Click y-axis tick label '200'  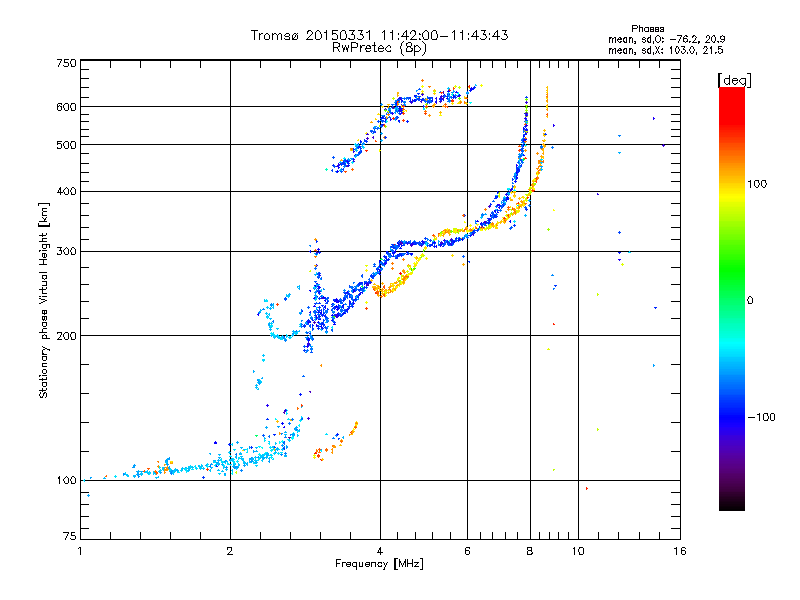[66, 336]
